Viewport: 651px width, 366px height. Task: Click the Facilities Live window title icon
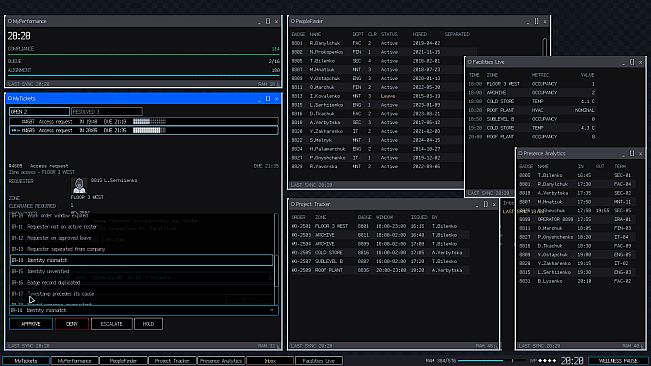470,62
